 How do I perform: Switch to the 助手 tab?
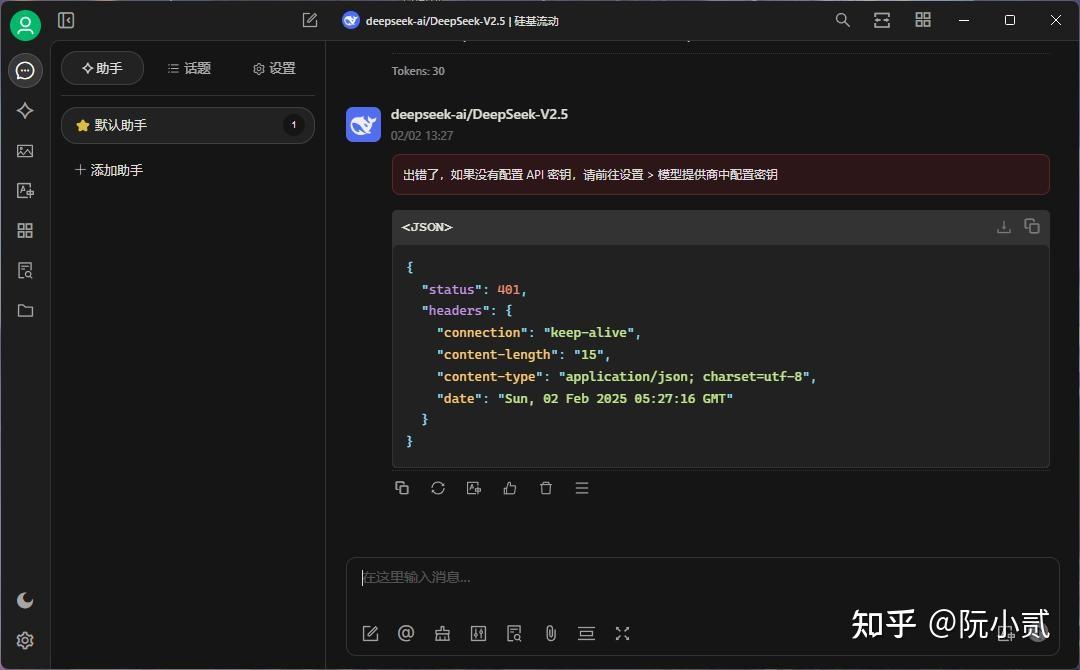click(103, 68)
